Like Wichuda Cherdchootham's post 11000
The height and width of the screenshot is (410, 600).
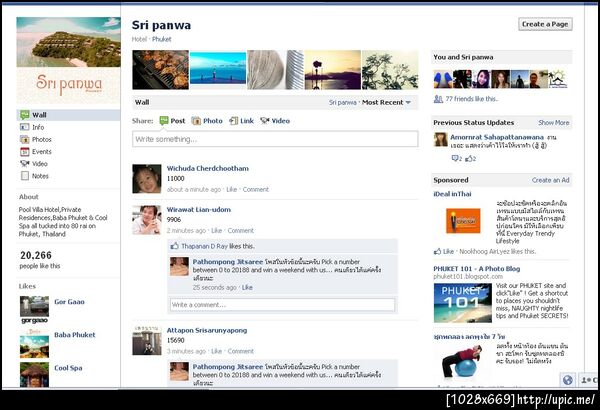click(x=232, y=189)
